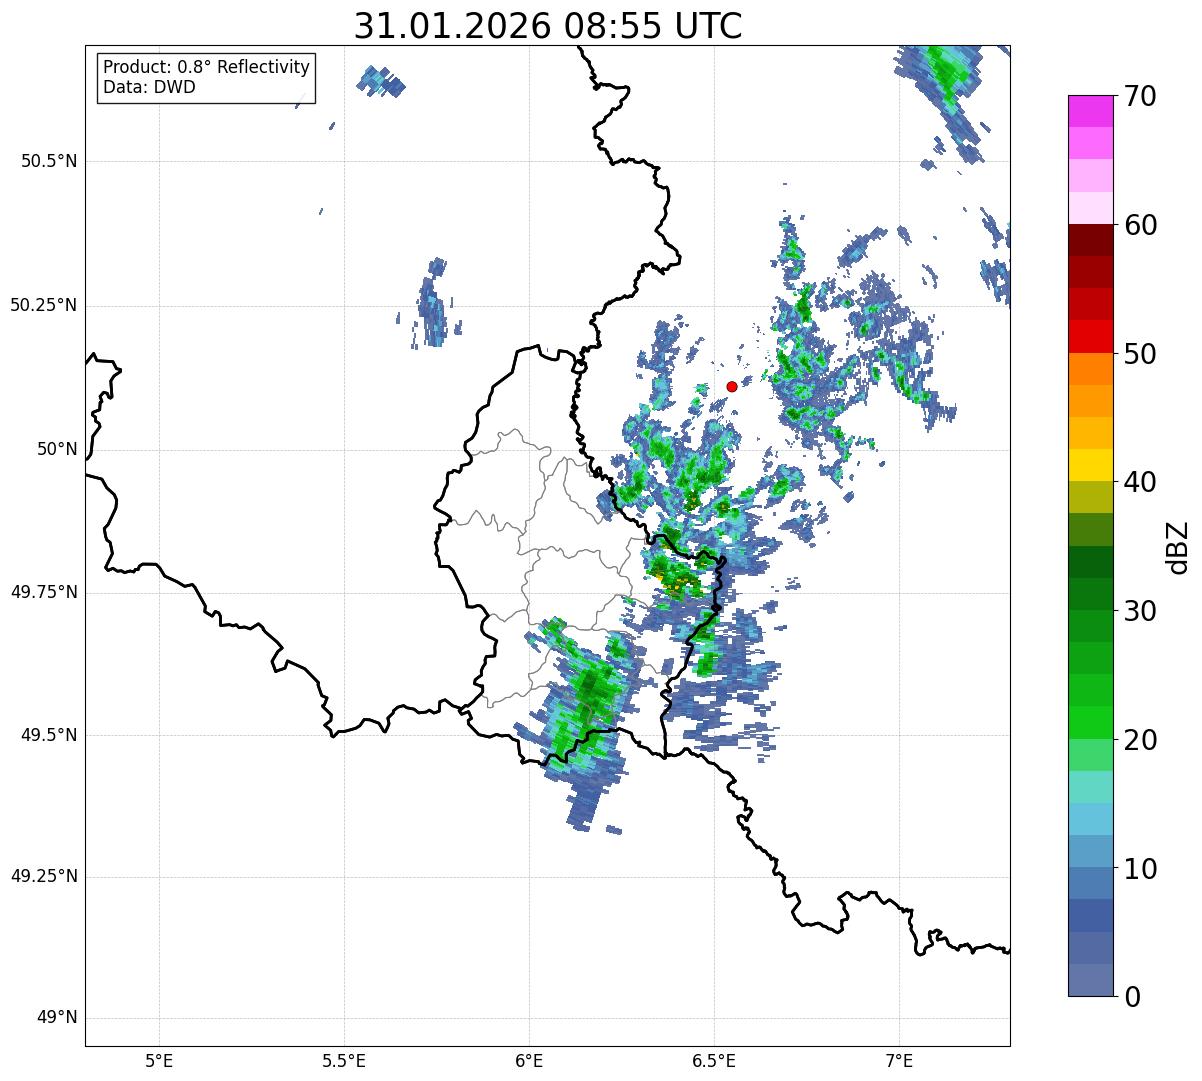Click the colorbar tick label 60
Screen dimensions: 1202x1081
tap(1140, 225)
